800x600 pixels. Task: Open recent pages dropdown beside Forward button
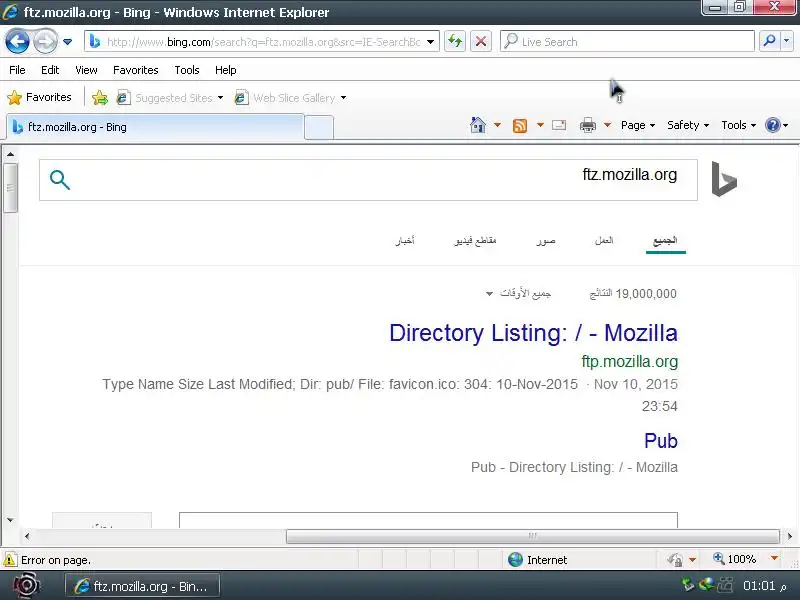pos(67,42)
